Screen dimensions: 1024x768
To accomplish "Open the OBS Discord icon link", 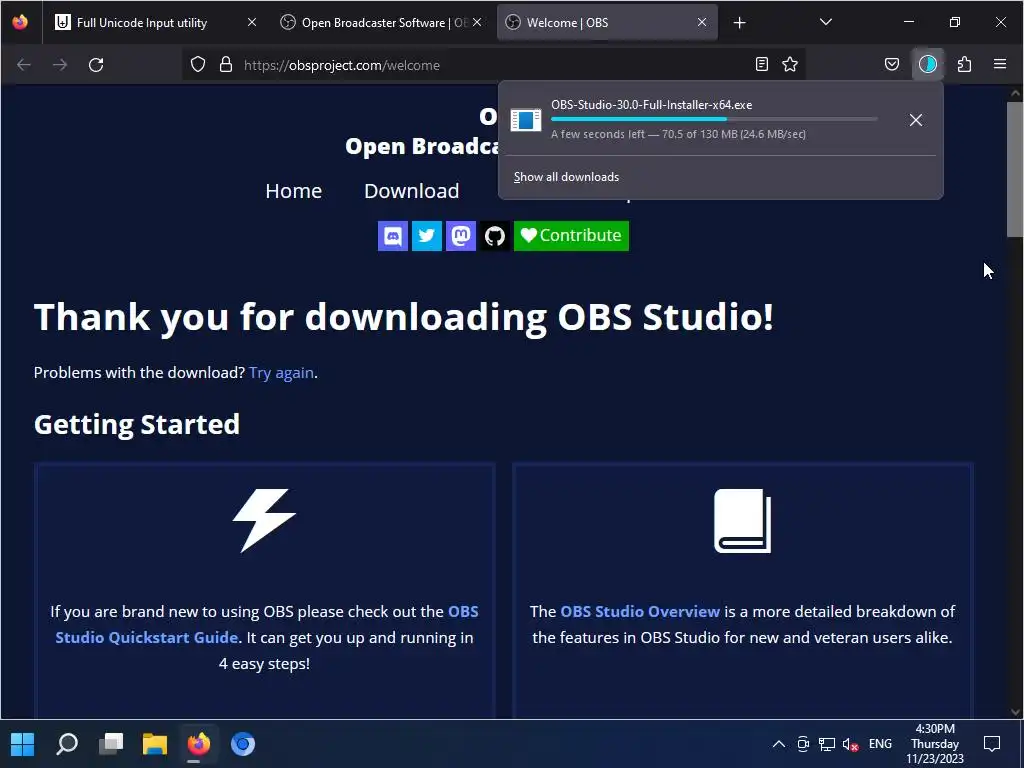I will pyautogui.click(x=392, y=236).
